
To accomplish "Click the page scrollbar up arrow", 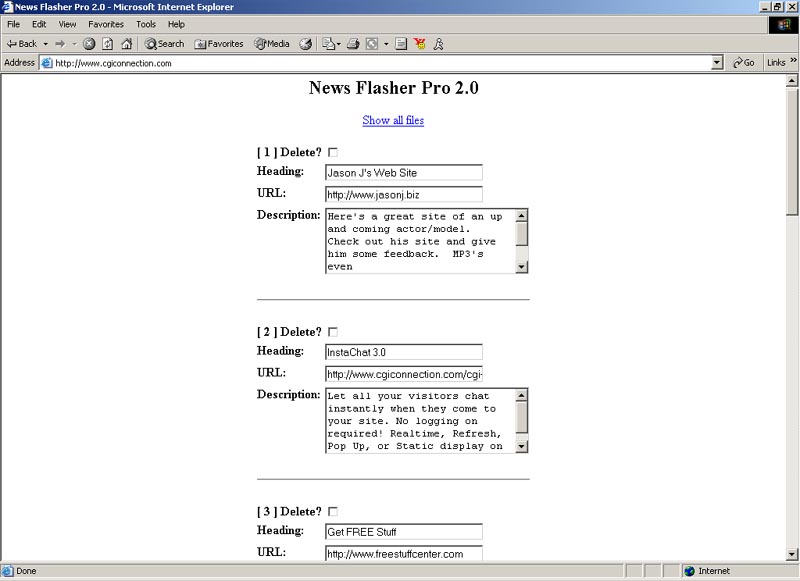I will tap(792, 81).
